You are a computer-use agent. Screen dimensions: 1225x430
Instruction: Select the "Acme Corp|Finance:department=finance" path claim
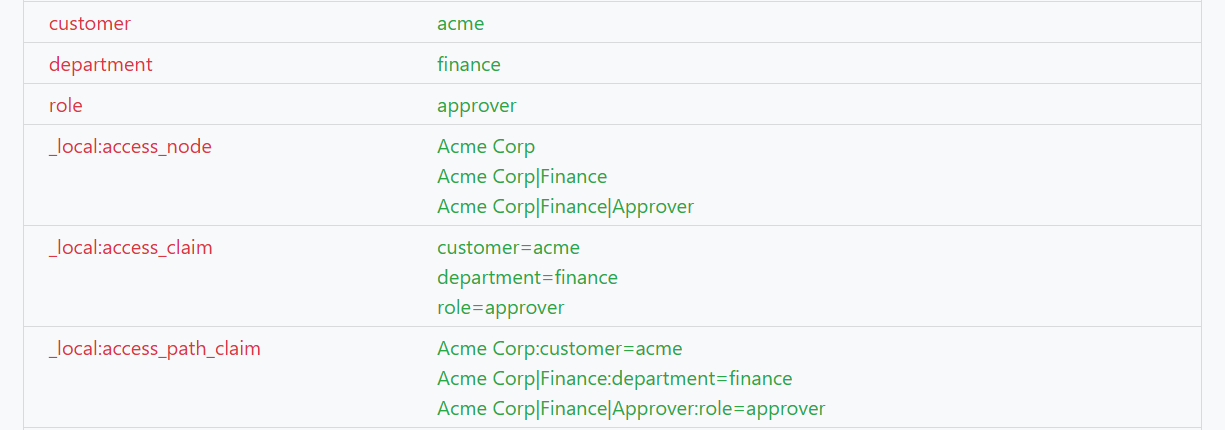[x=614, y=379]
